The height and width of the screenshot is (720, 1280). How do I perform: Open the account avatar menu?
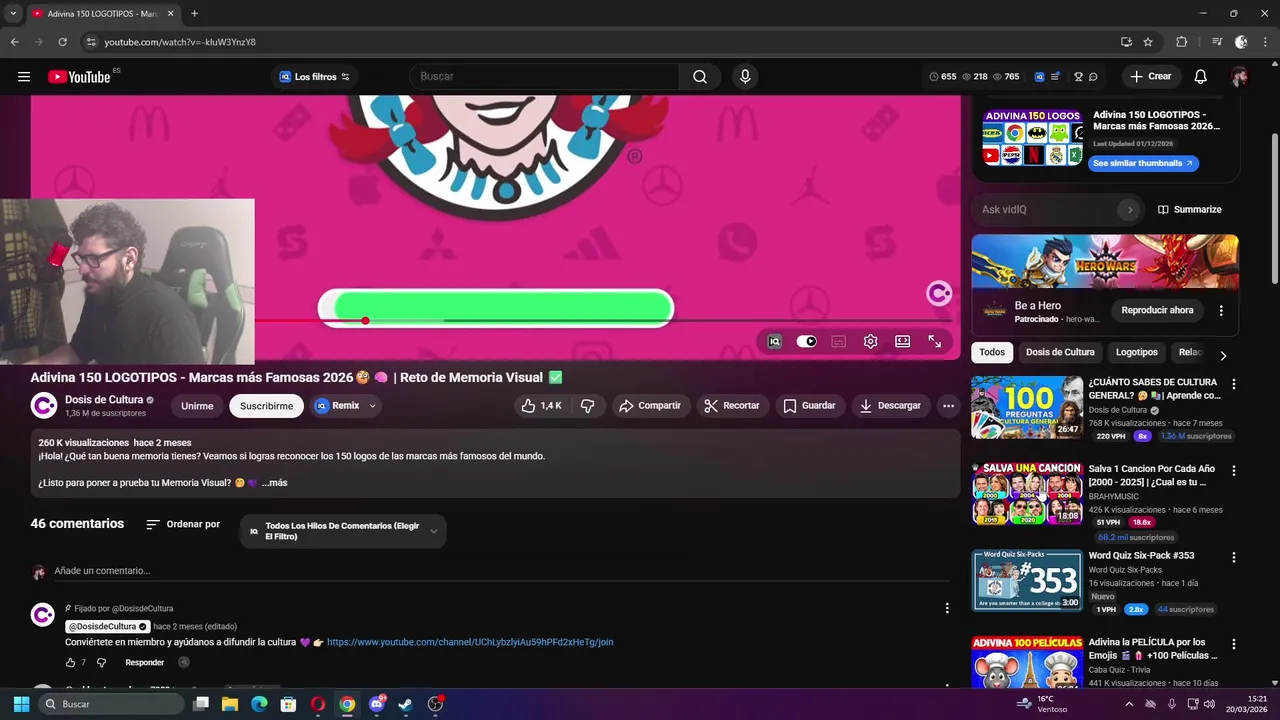point(1240,77)
